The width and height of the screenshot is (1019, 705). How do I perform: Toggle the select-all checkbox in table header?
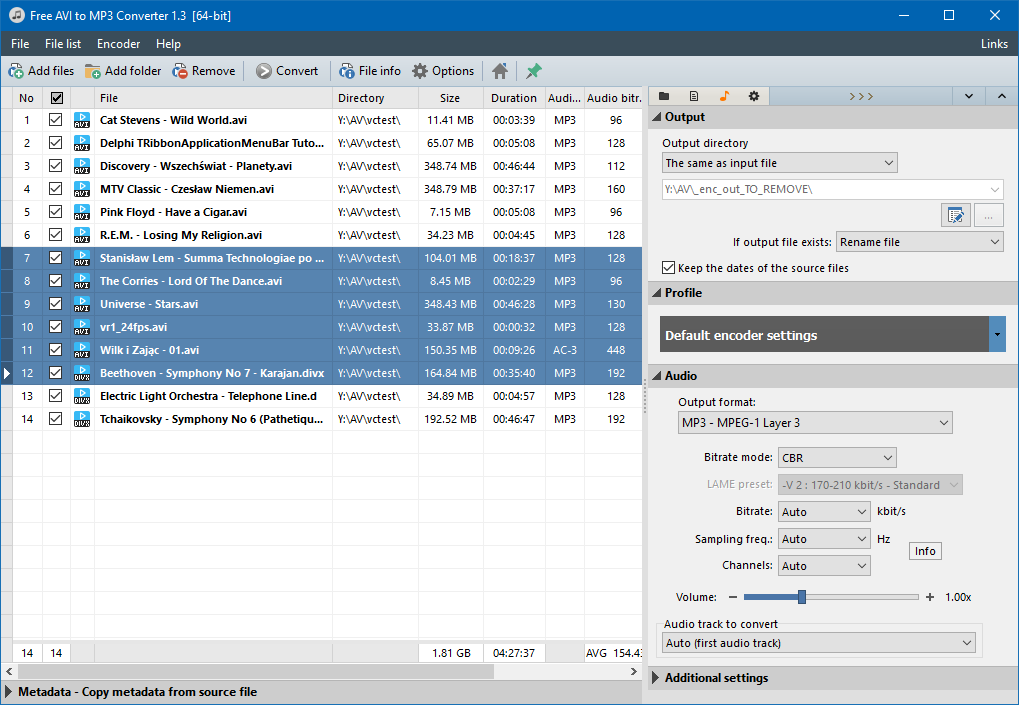[57, 98]
